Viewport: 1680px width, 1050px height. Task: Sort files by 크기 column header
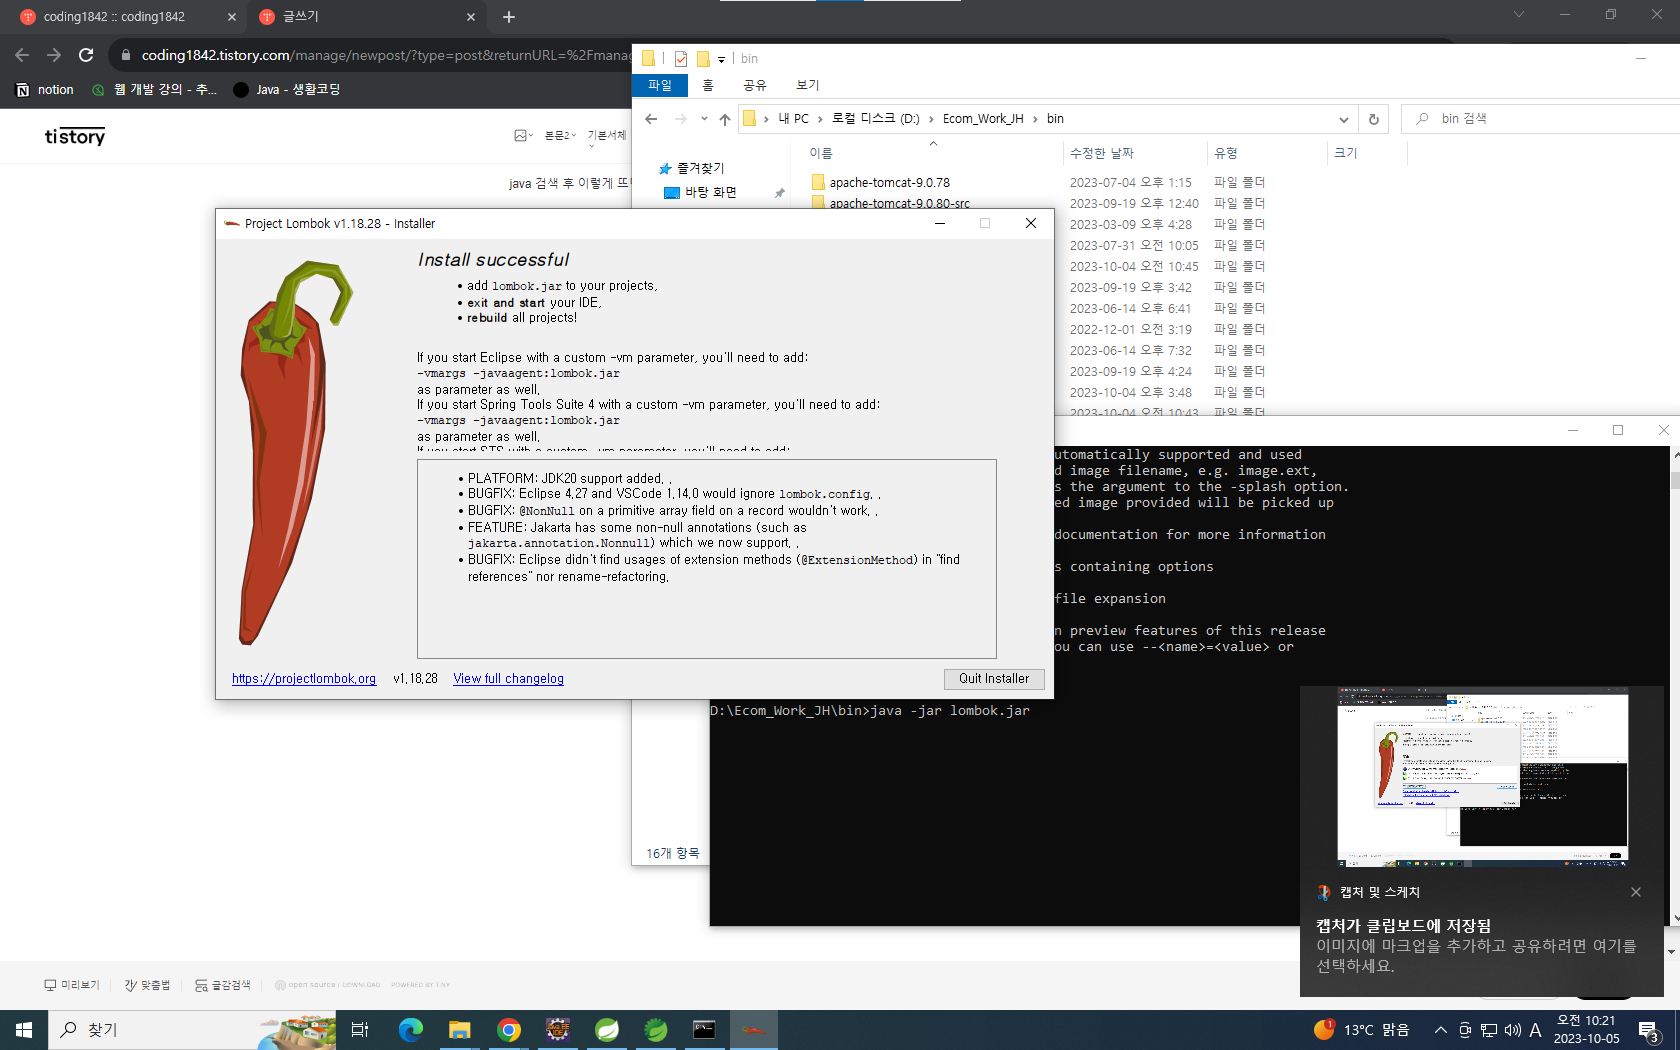click(1346, 153)
